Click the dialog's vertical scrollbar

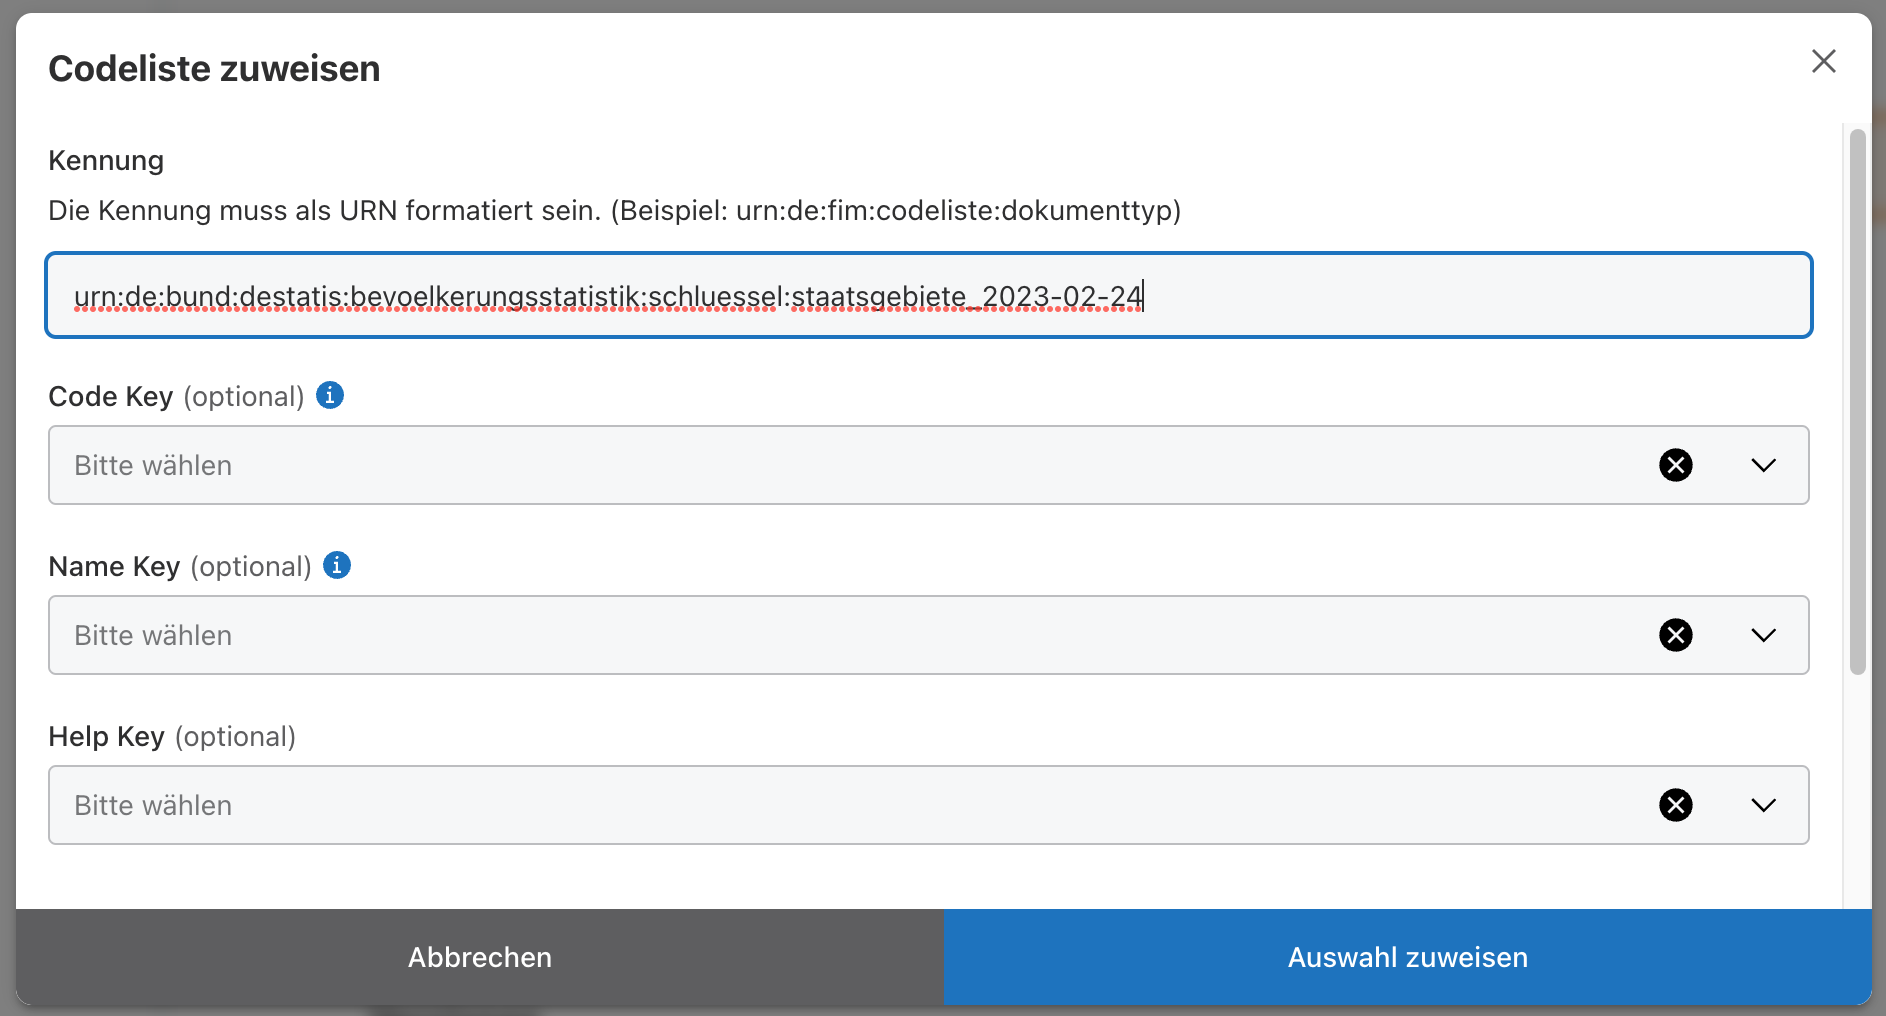1857,400
